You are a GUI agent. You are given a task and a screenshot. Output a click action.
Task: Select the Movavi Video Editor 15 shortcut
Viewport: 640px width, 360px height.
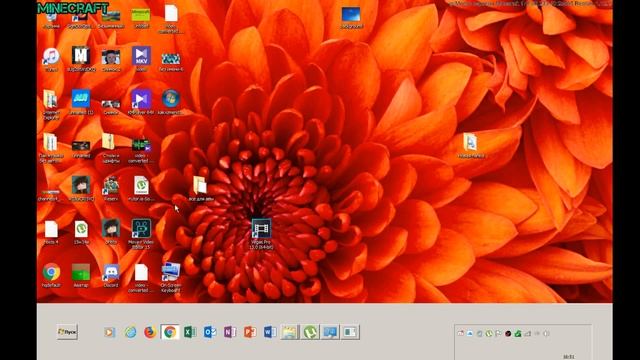pyautogui.click(x=141, y=234)
